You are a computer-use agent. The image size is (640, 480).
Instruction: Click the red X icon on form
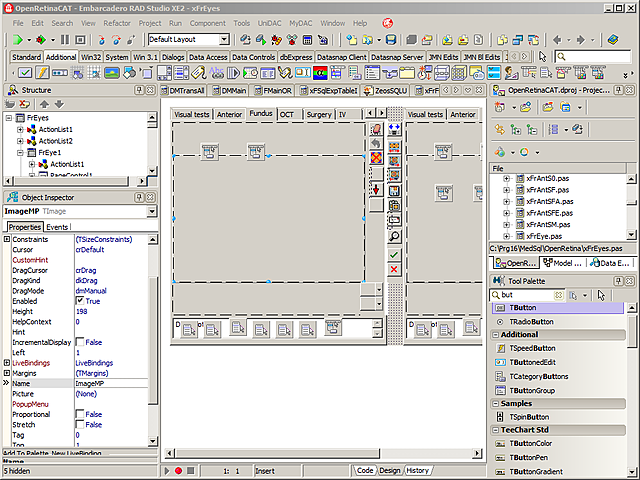pos(394,270)
